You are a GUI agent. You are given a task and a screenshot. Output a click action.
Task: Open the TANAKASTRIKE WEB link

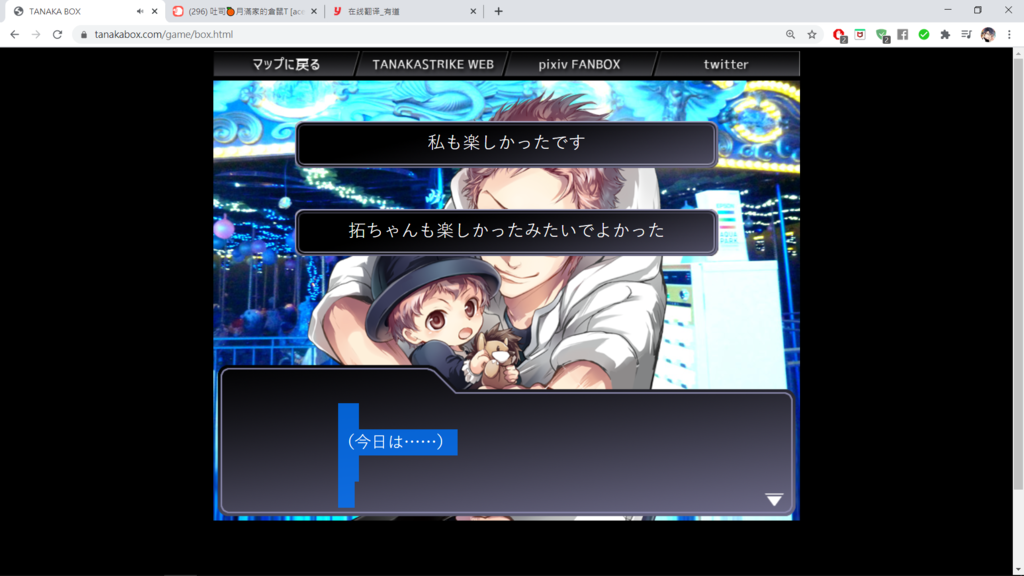click(433, 64)
